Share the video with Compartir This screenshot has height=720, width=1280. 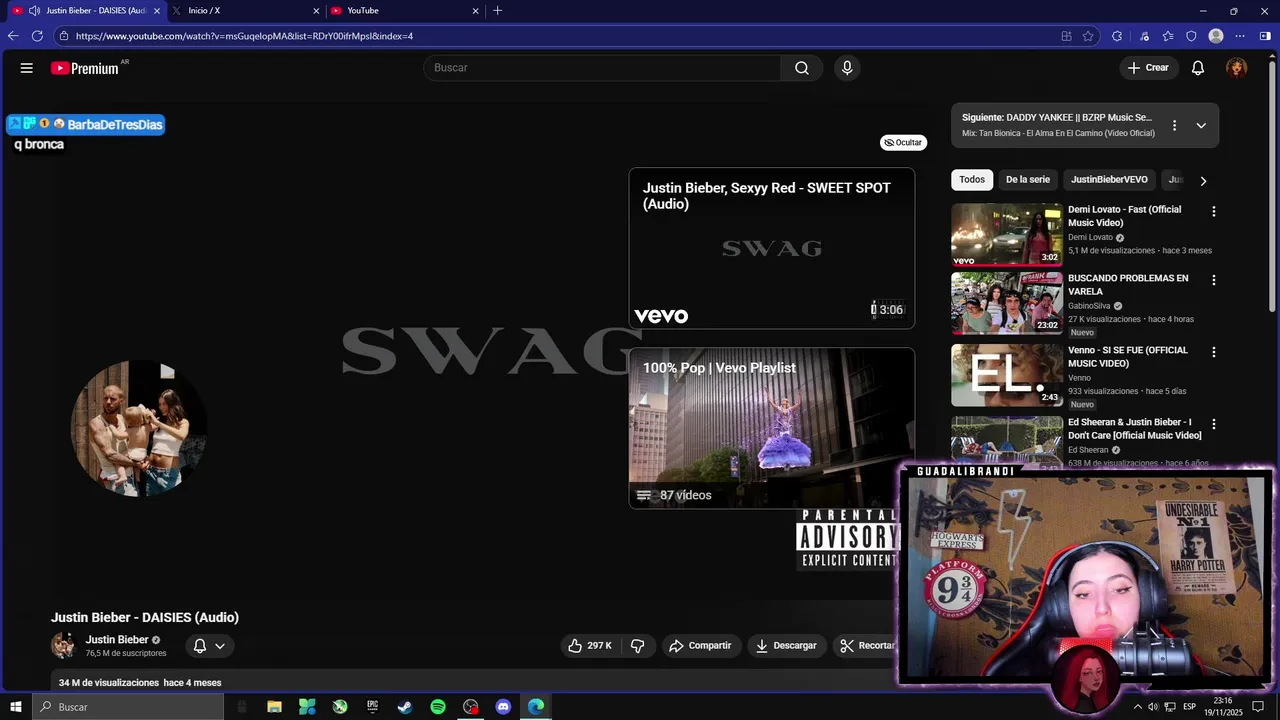point(700,646)
